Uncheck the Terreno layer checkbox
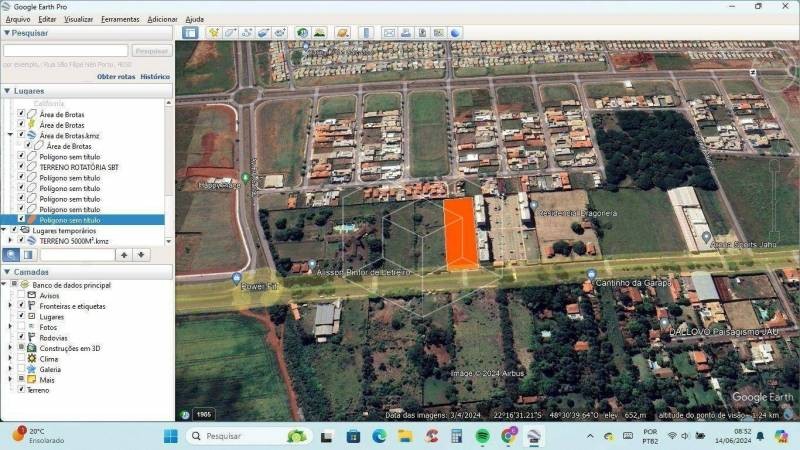This screenshot has width=800, height=450. coord(21,389)
